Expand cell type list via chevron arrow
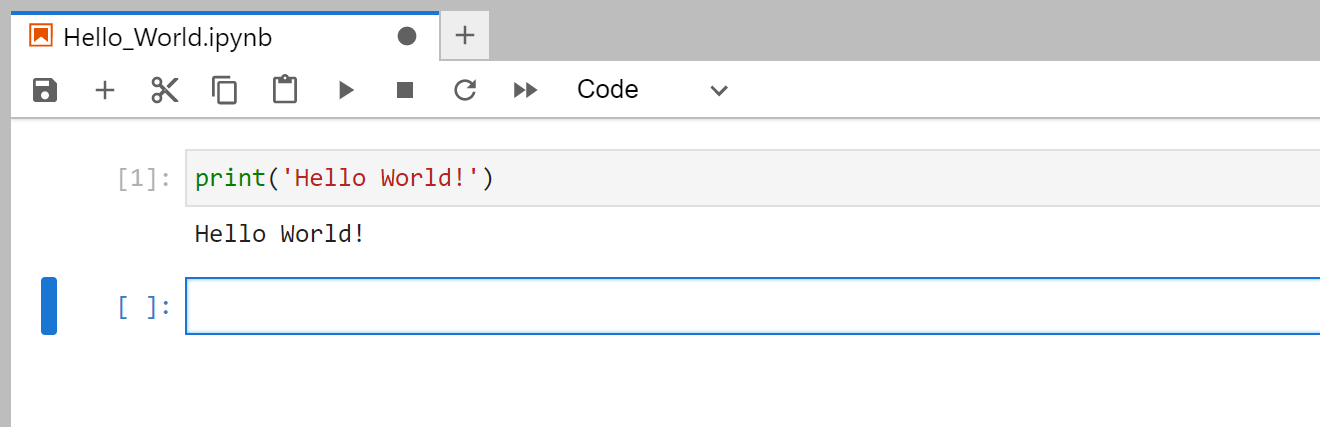 click(718, 91)
